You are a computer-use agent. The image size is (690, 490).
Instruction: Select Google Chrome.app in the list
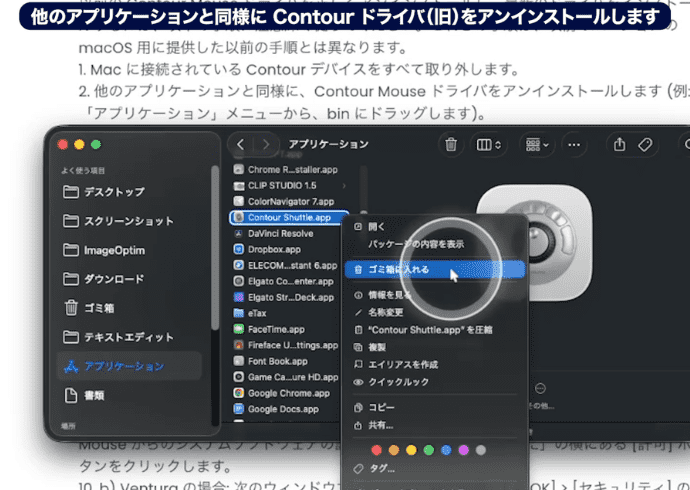tap(283, 393)
